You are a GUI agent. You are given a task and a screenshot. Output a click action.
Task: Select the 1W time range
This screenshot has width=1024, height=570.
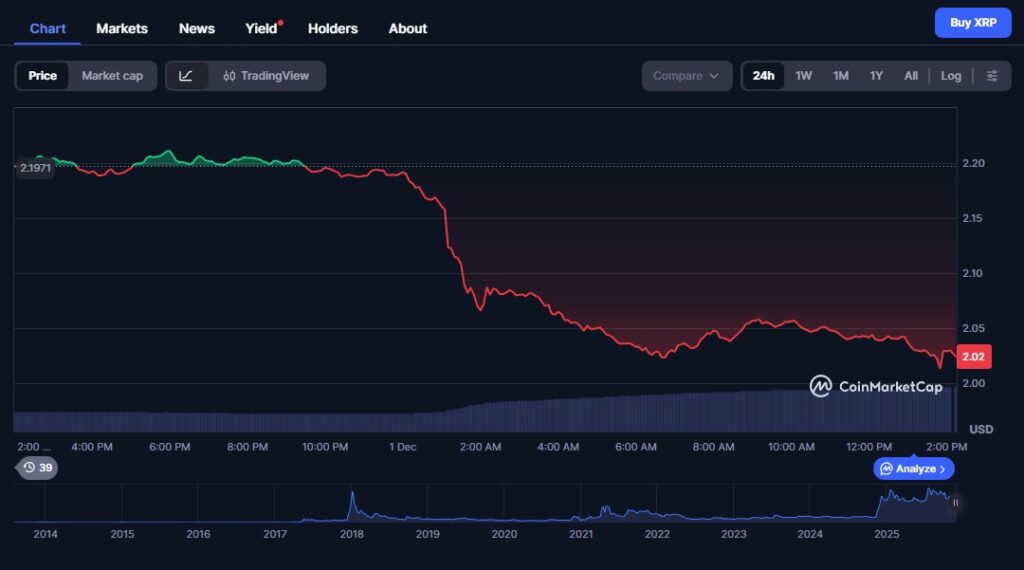(803, 76)
